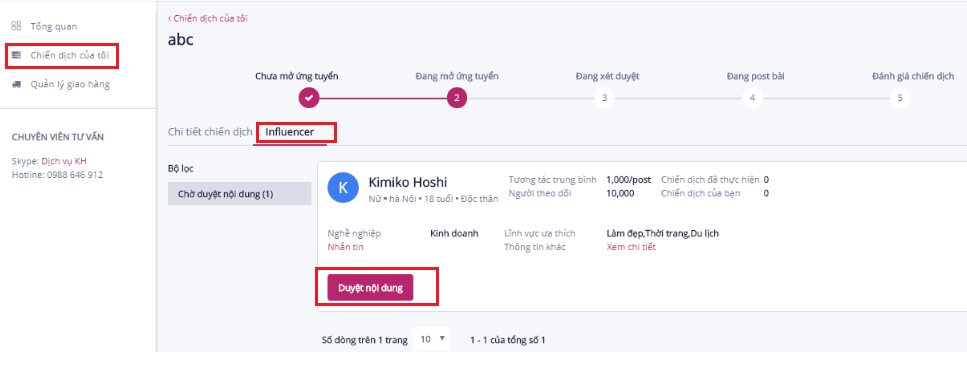The image size is (967, 369).
Task: Click the Tổng quan grid icon
Action: (x=17, y=26)
